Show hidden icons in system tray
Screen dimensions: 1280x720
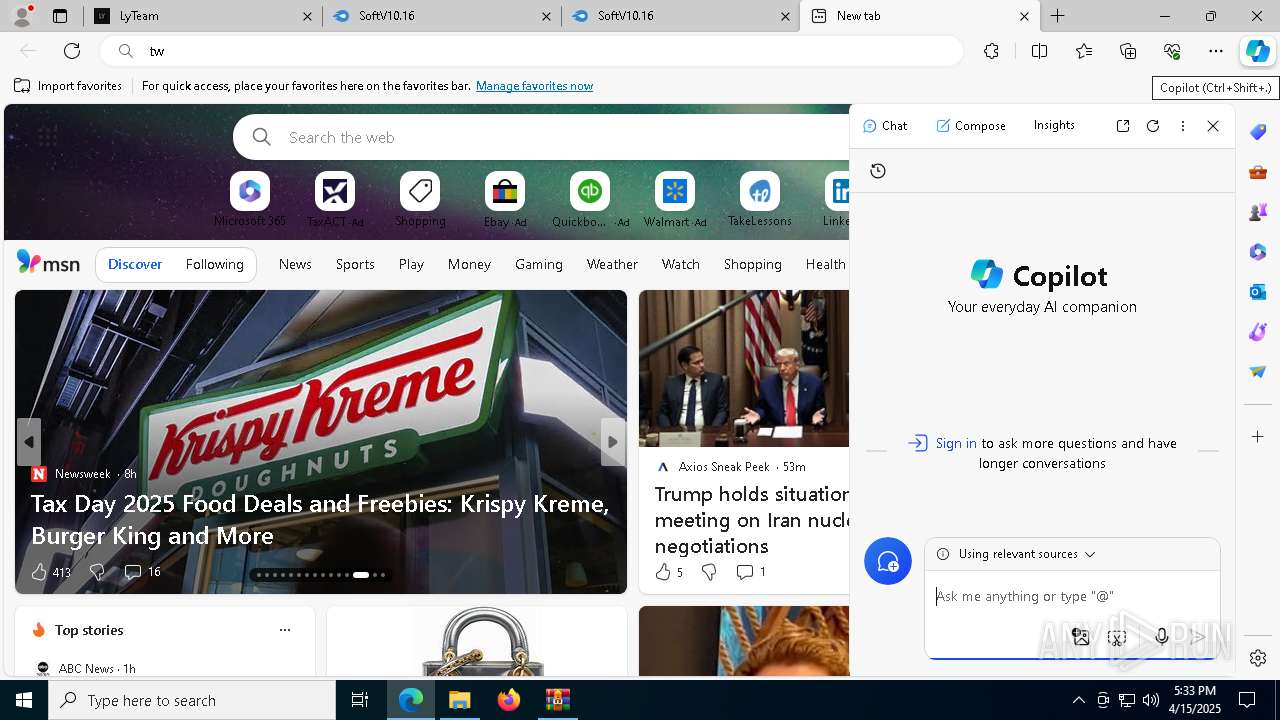(x=1078, y=700)
